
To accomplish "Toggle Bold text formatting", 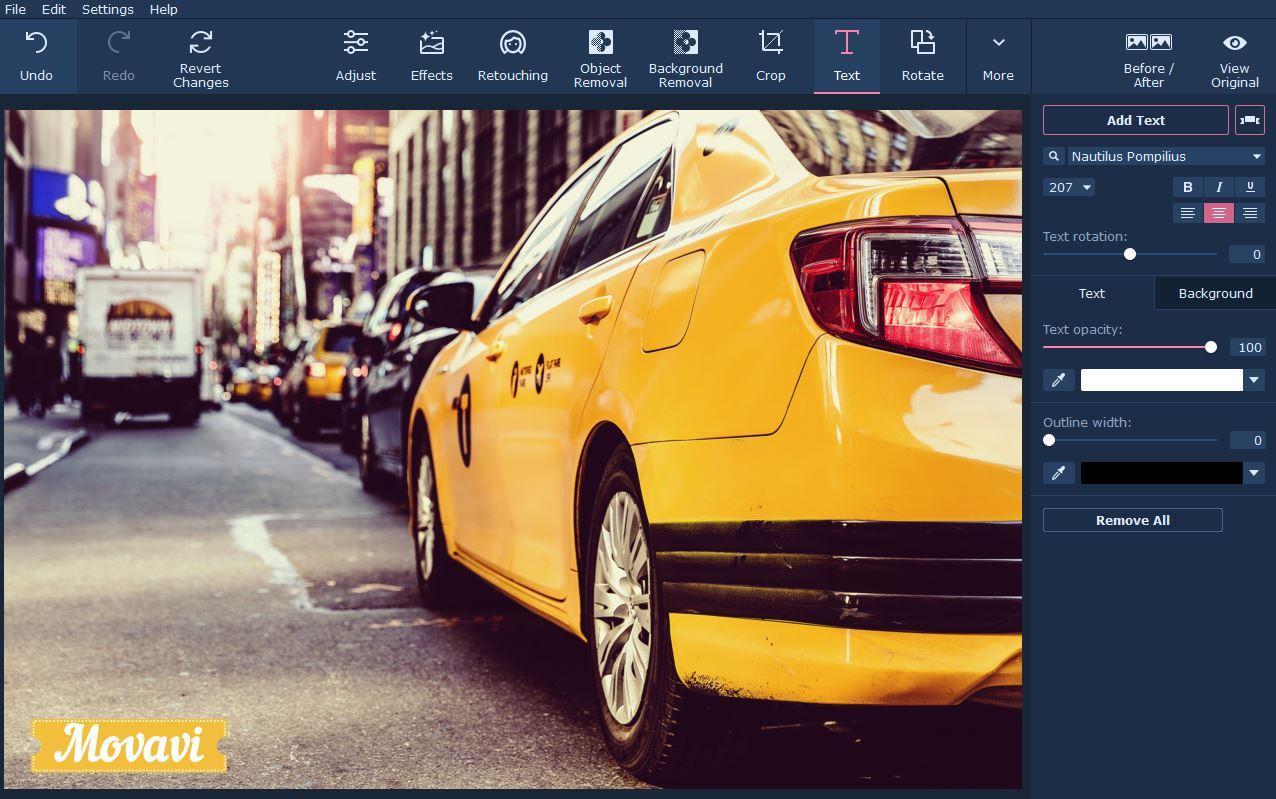I will 1187,187.
